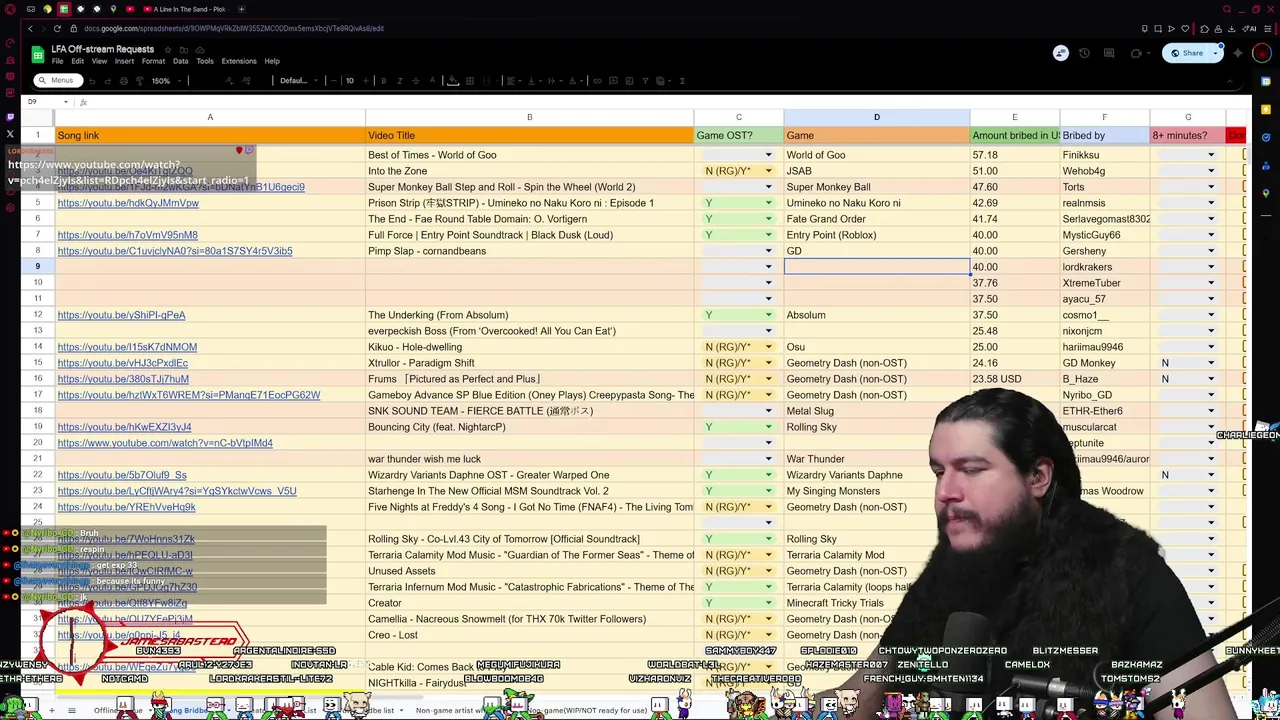Open fill color picker in toolbar
Image resolution: width=1280 pixels, height=720 pixels.
(452, 81)
